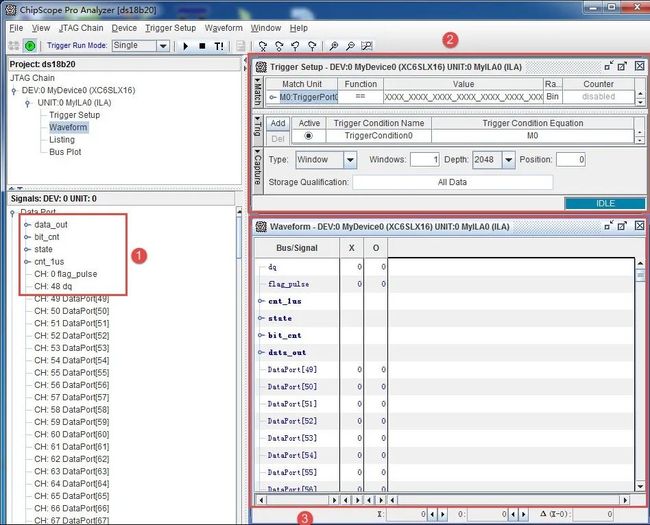Collapse the Match section side toggle

click(257, 91)
